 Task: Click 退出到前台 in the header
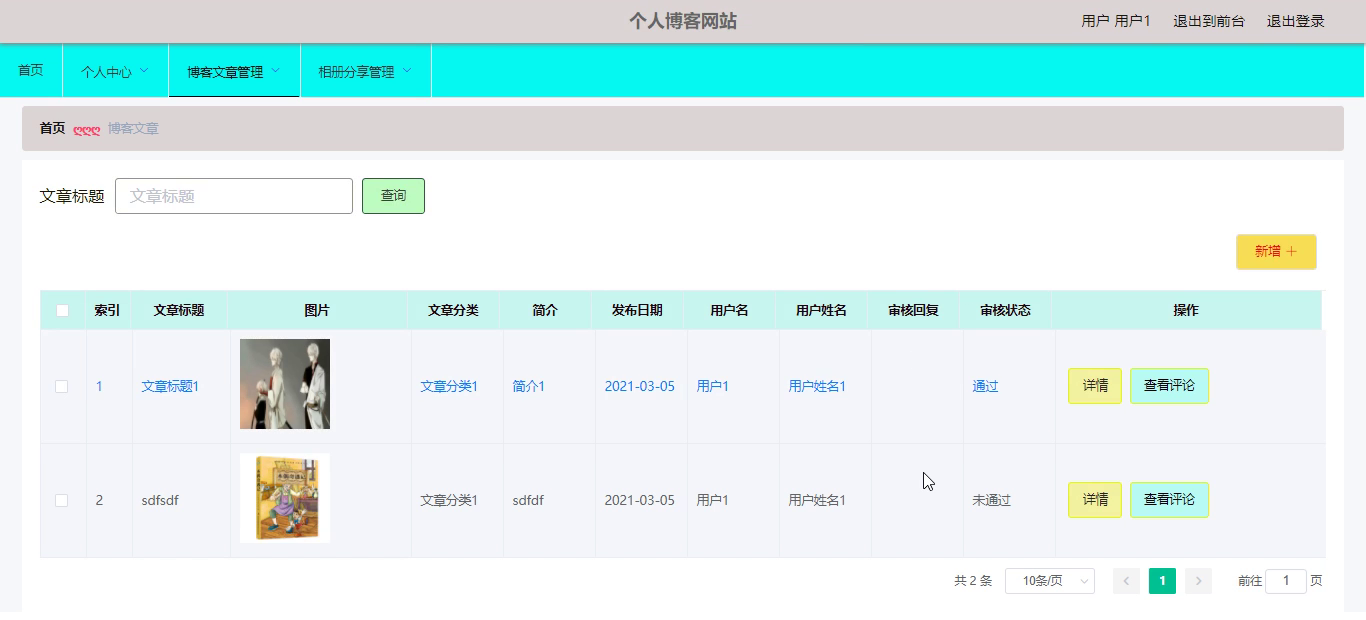click(x=1209, y=21)
